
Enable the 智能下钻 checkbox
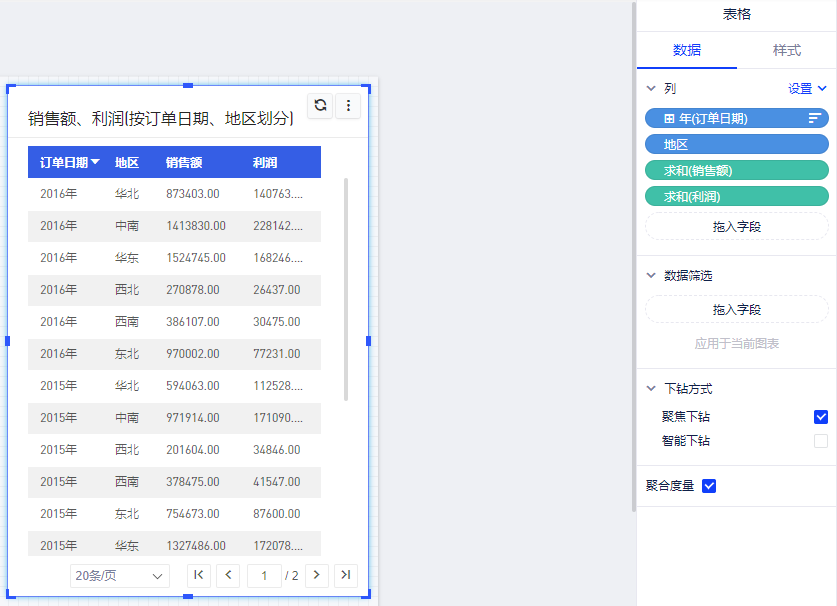click(821, 441)
